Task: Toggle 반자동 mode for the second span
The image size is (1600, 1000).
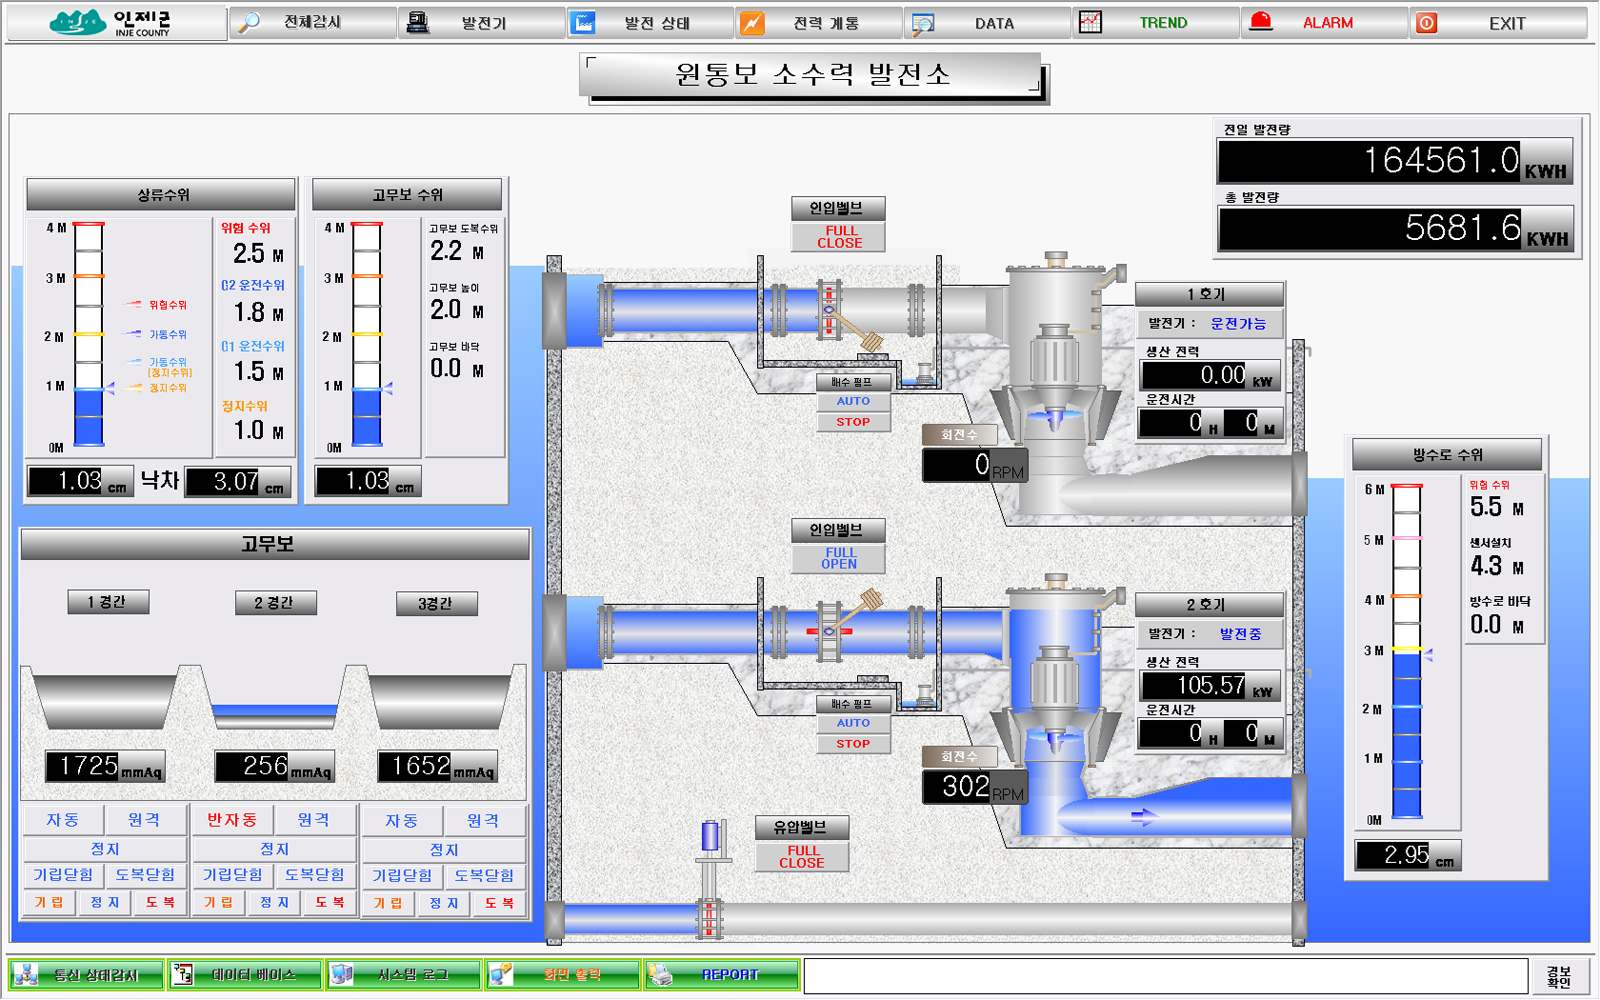Action: [x=232, y=820]
